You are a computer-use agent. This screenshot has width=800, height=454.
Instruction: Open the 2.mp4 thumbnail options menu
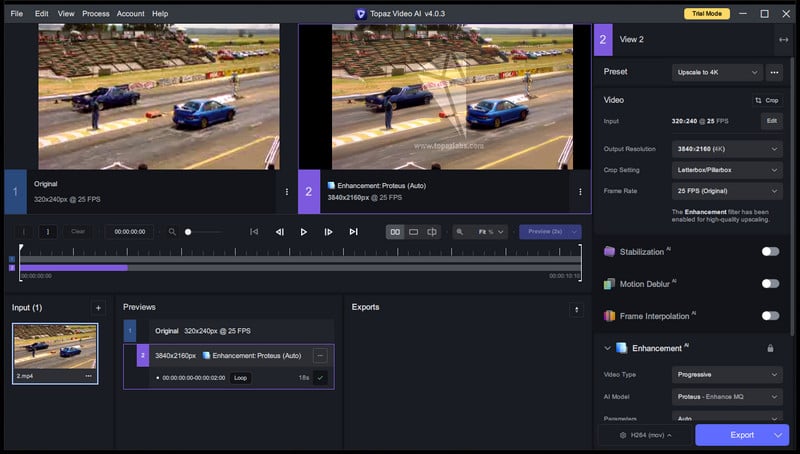click(x=89, y=376)
